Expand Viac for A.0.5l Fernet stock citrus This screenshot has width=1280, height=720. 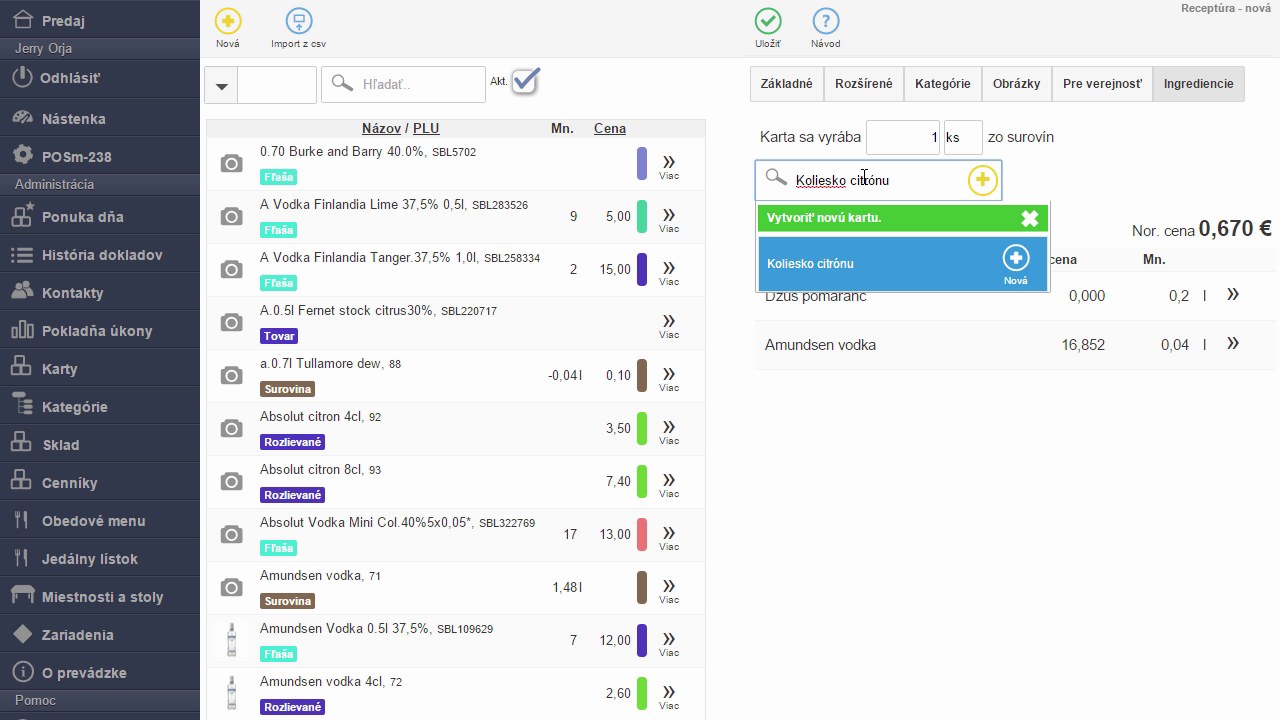669,324
